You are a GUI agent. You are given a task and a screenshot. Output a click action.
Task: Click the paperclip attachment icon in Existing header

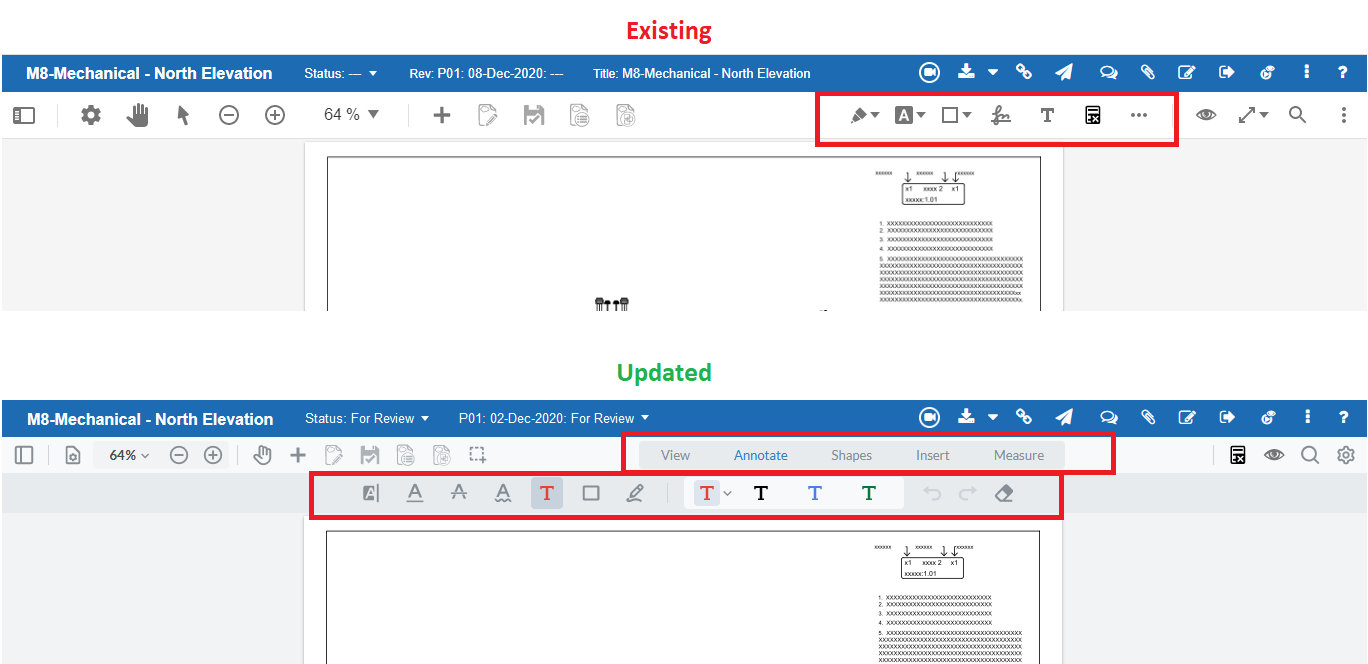click(x=1148, y=72)
